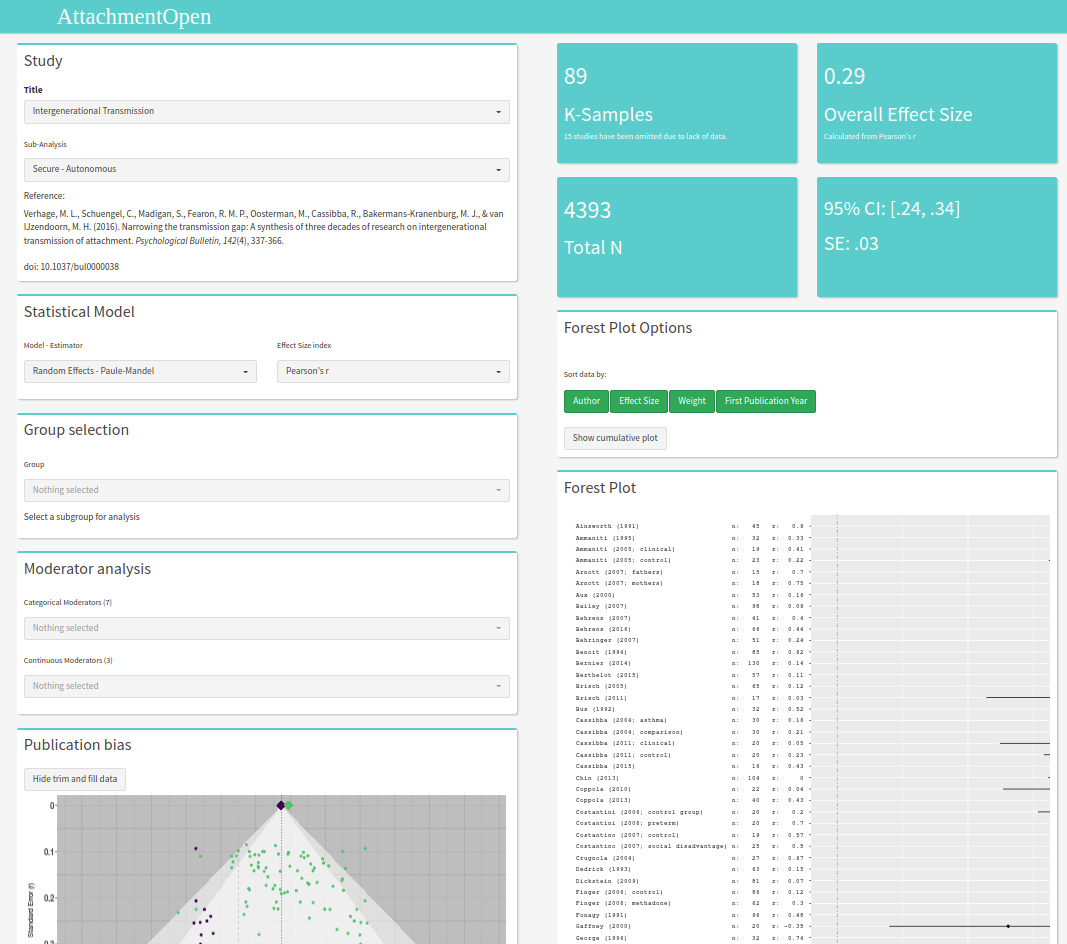Click the Verhage et al. reference text
Screen dimensions: 1067x944
tap(264, 227)
